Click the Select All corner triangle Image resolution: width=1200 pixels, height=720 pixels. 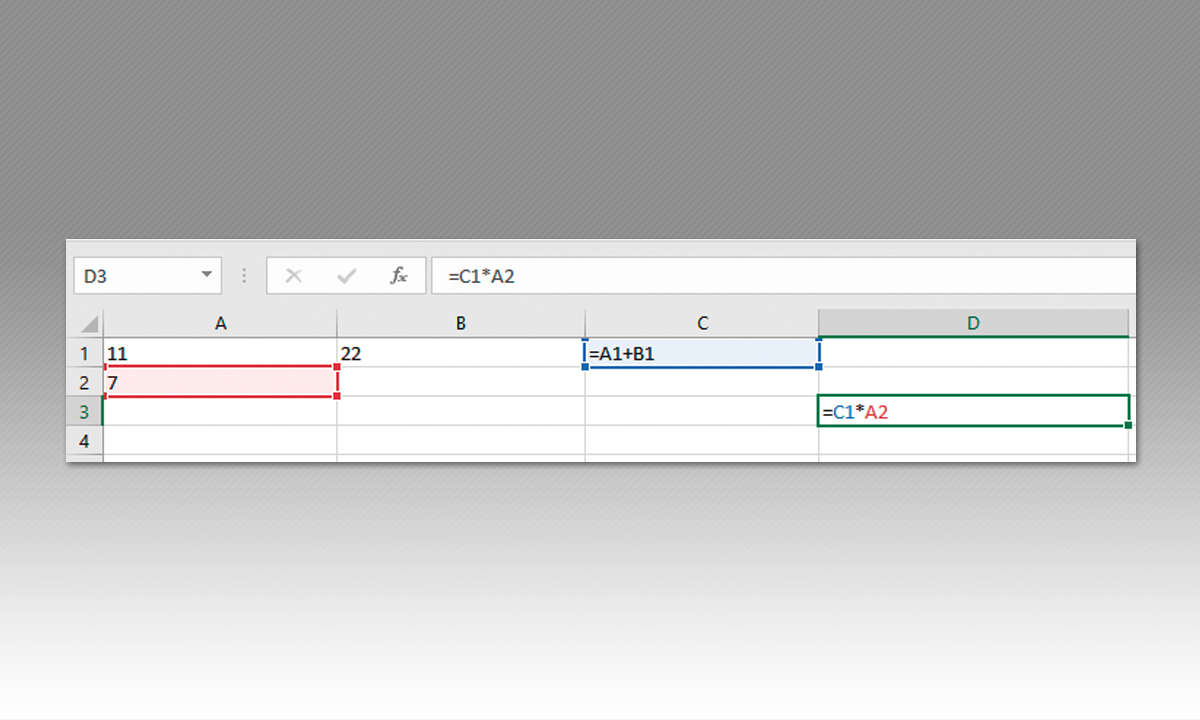(89, 324)
